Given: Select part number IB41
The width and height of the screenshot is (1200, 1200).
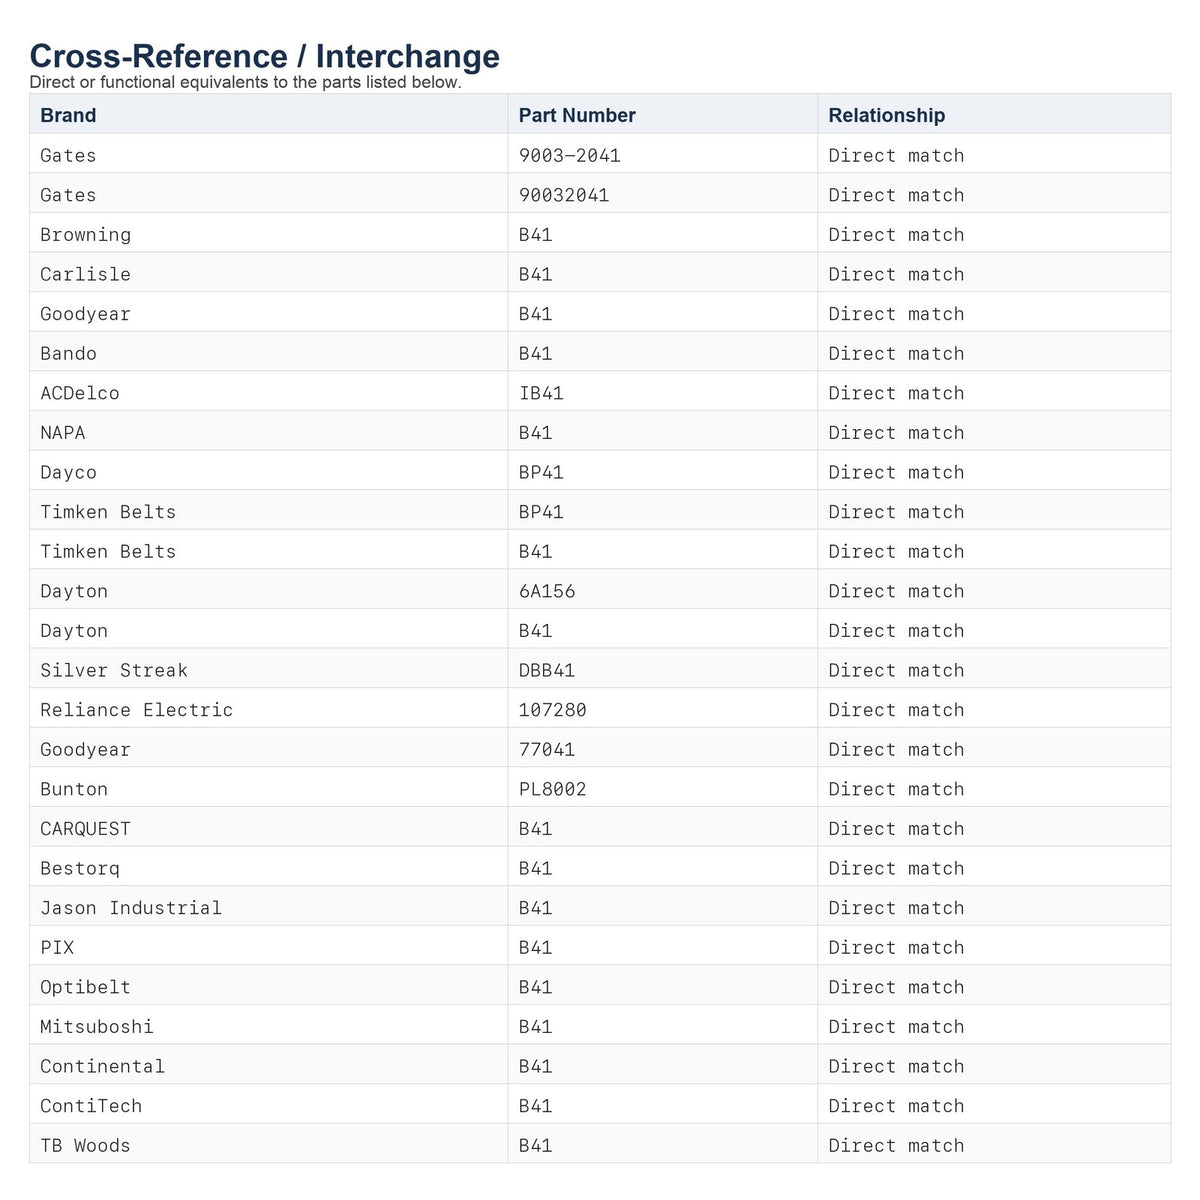Looking at the screenshot, I should pos(541,393).
